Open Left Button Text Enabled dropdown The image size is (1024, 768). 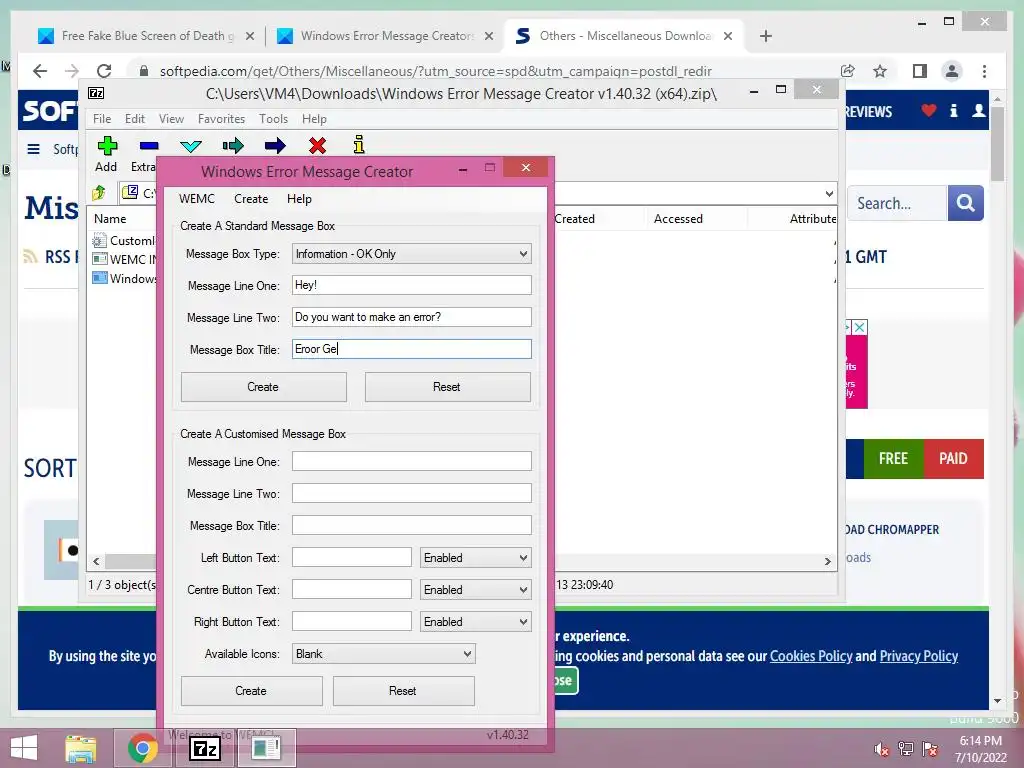[x=475, y=558]
